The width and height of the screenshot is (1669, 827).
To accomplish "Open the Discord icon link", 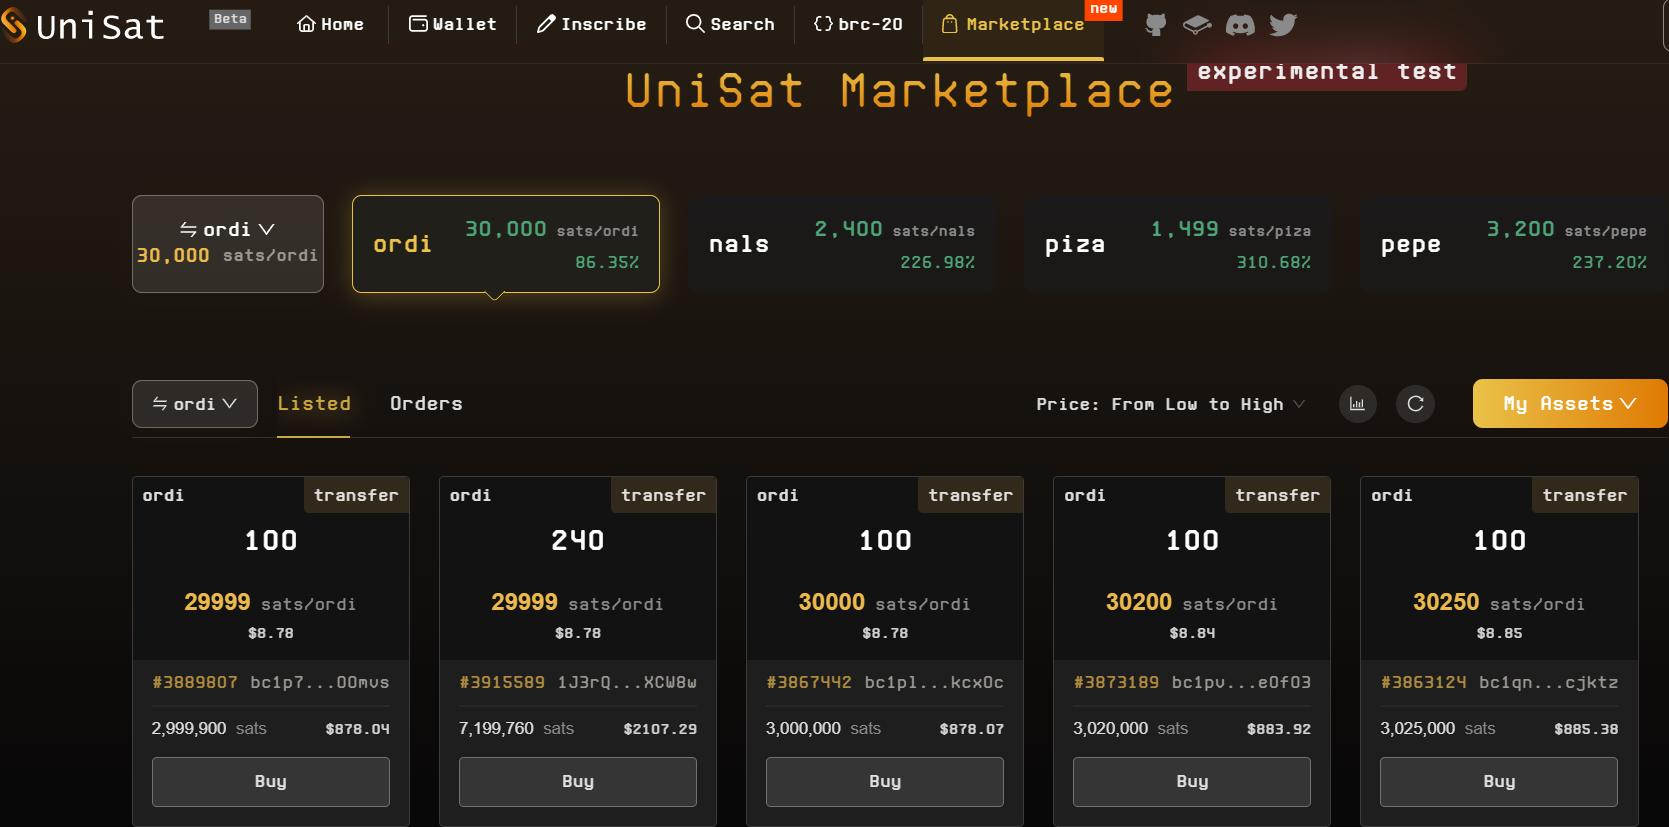I will click(1240, 25).
